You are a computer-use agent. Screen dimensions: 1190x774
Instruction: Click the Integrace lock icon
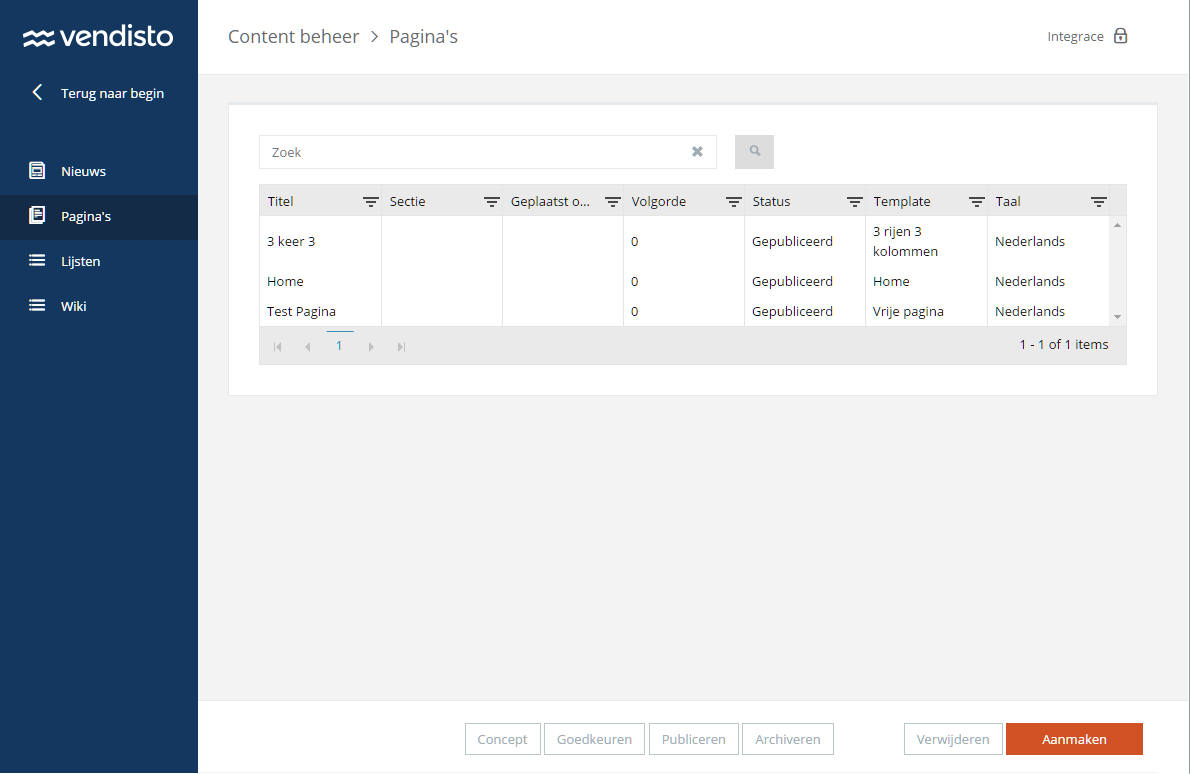1120,37
